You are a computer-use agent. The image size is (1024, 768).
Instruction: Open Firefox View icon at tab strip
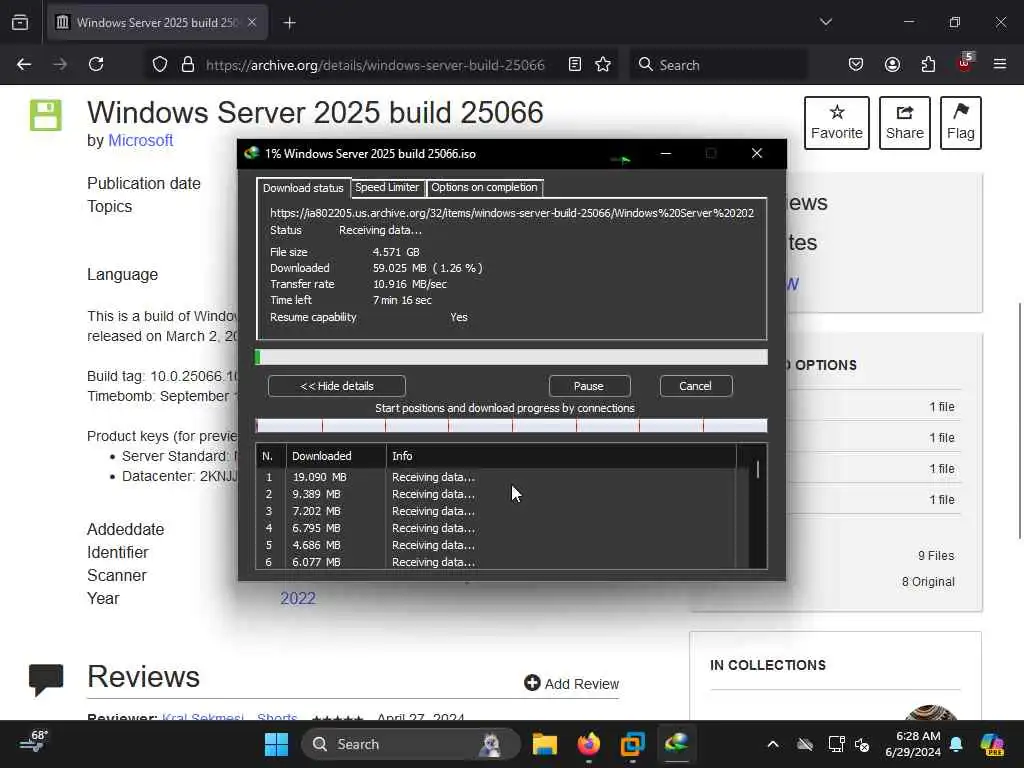click(x=20, y=23)
